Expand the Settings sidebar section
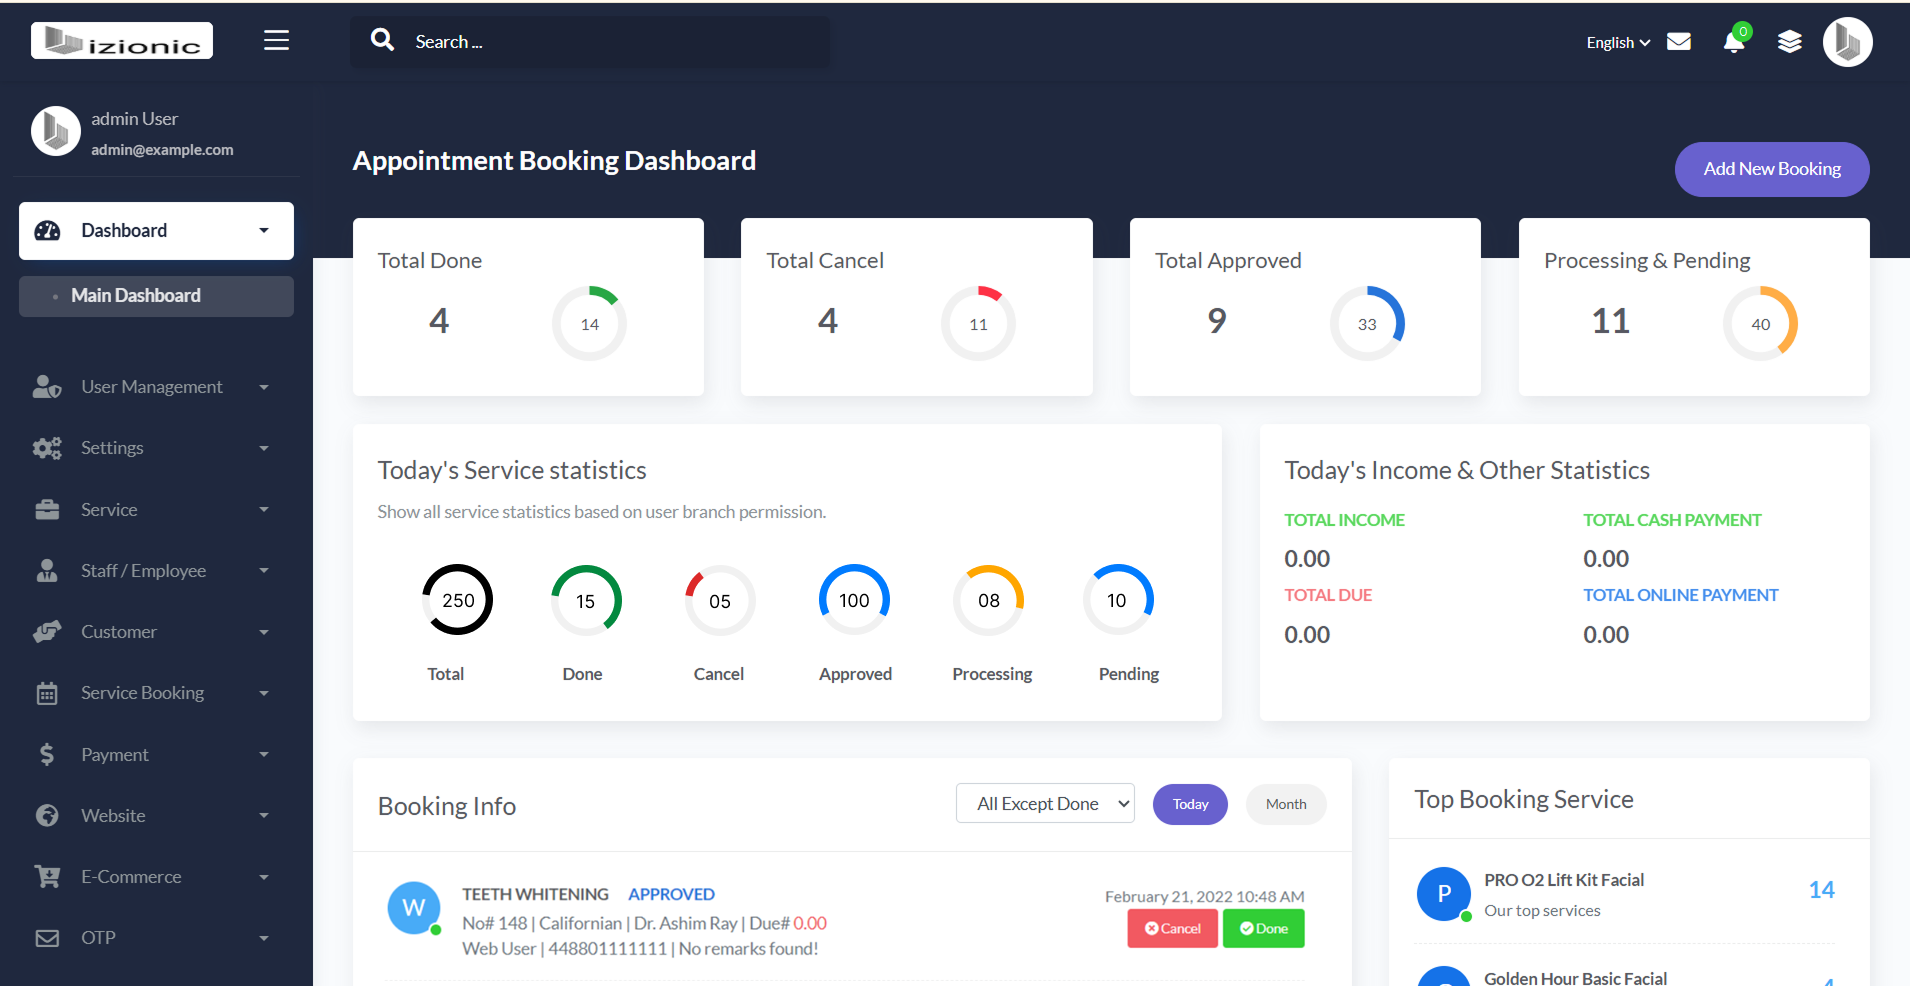Image resolution: width=1910 pixels, height=986 pixels. point(112,447)
